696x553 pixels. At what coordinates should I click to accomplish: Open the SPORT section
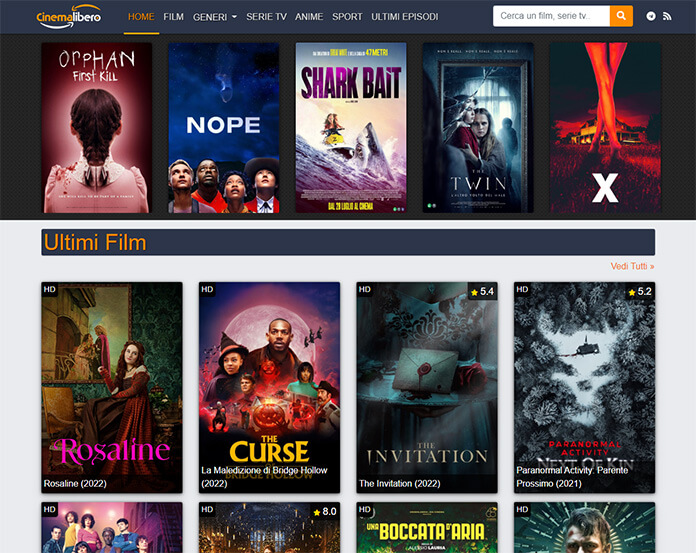pyautogui.click(x=347, y=17)
